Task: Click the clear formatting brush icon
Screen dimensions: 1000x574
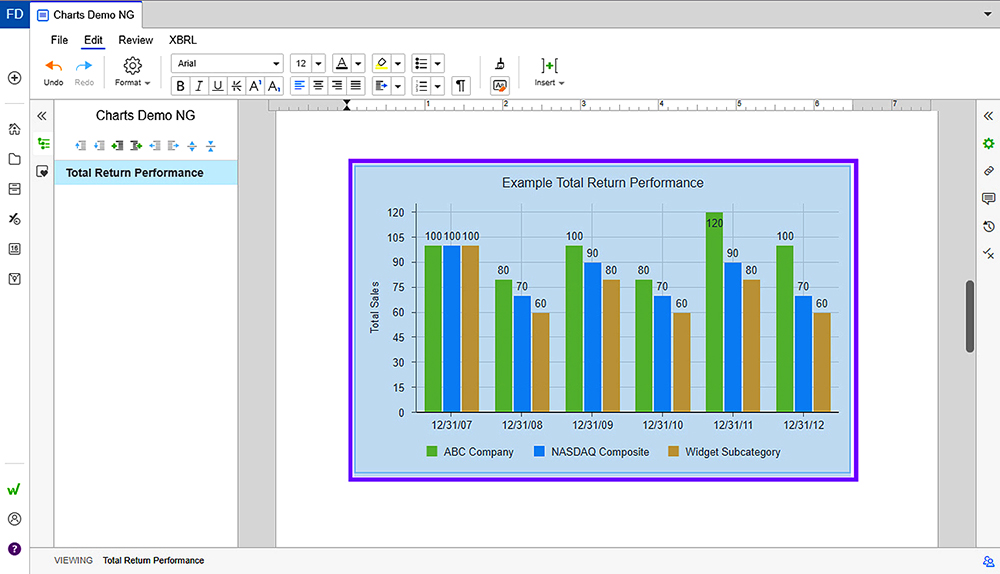Action: click(x=500, y=64)
